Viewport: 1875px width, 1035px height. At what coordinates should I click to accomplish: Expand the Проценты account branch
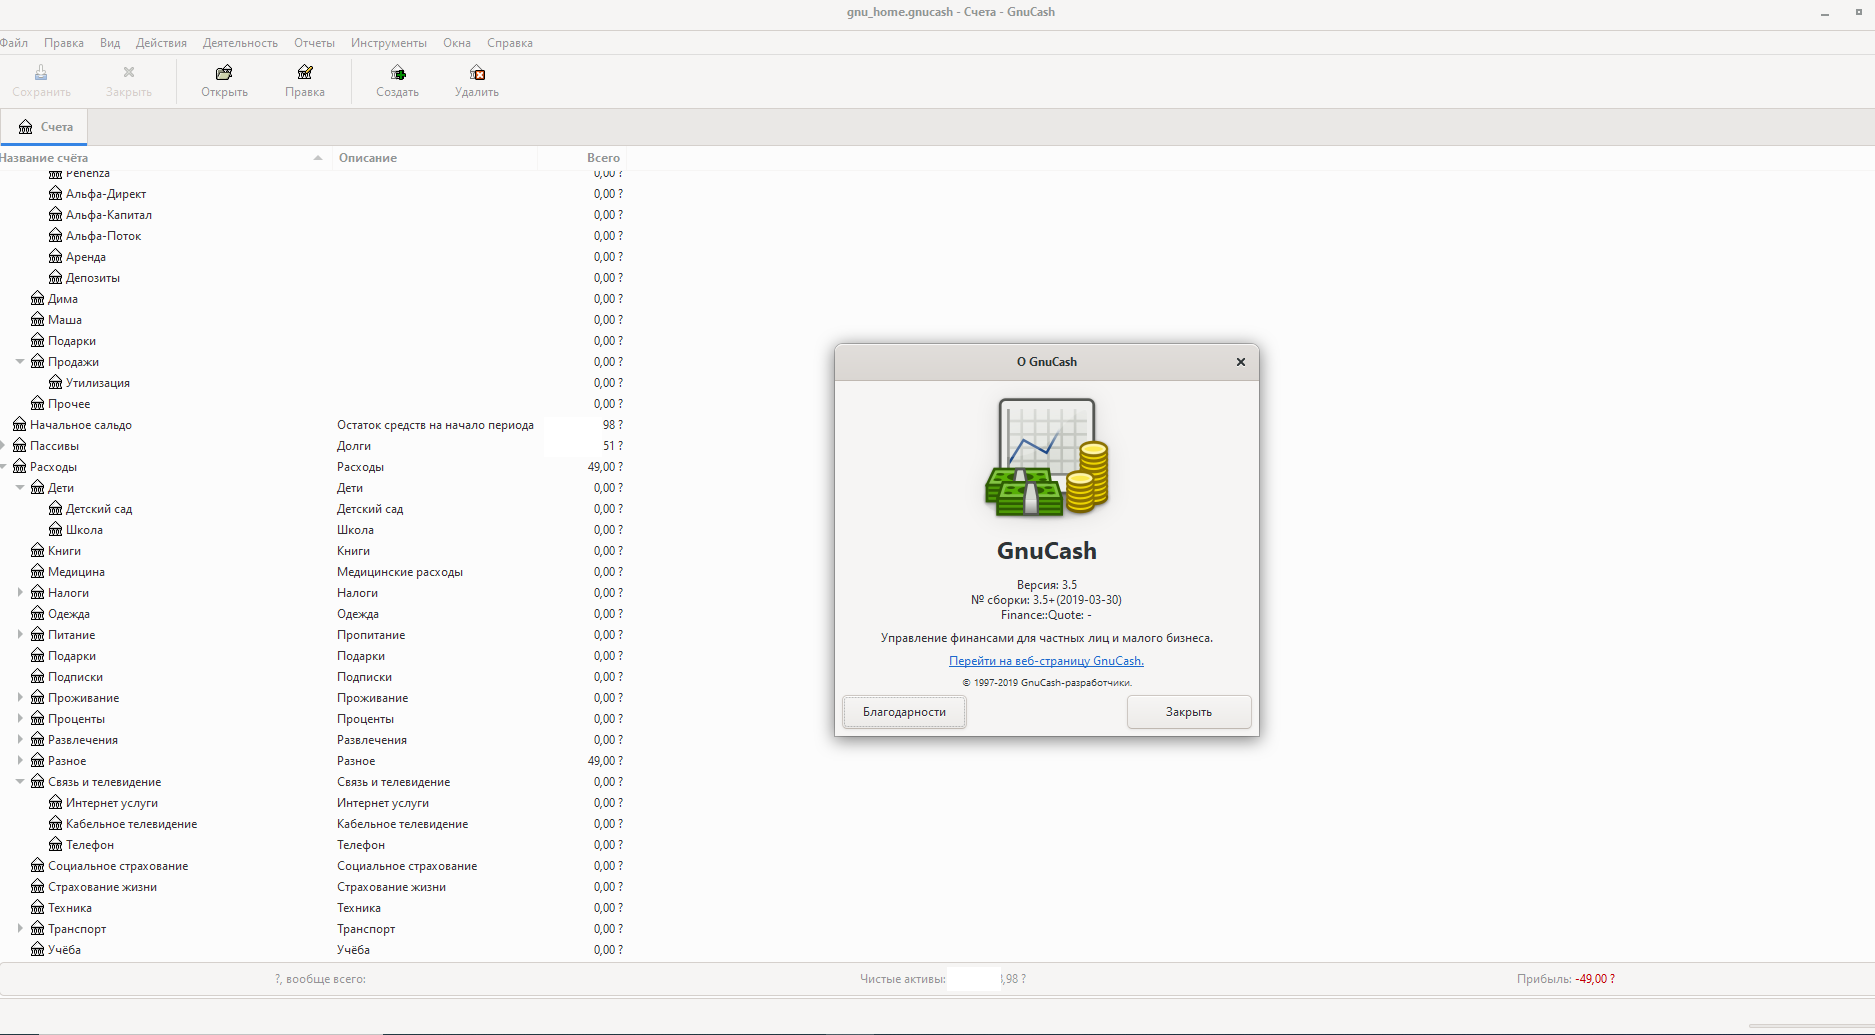(x=20, y=719)
